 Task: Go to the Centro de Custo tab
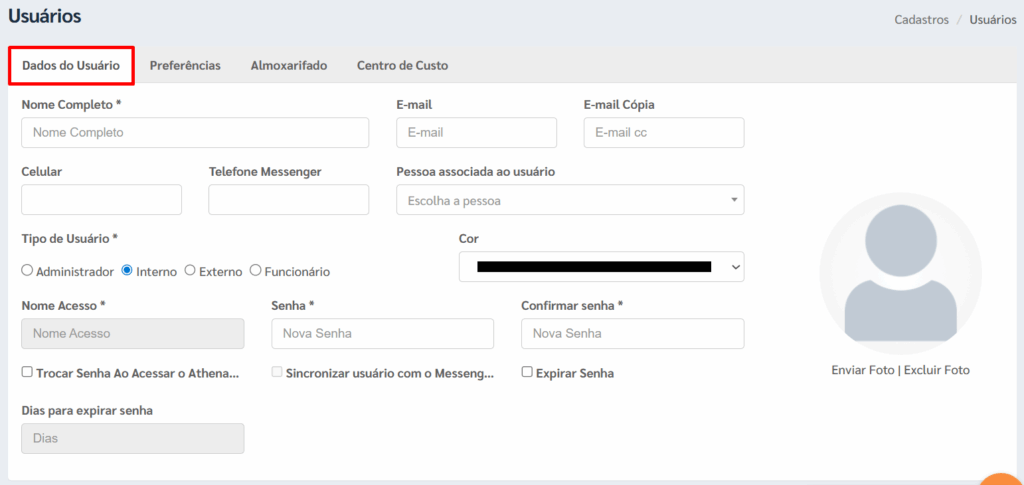pos(402,65)
